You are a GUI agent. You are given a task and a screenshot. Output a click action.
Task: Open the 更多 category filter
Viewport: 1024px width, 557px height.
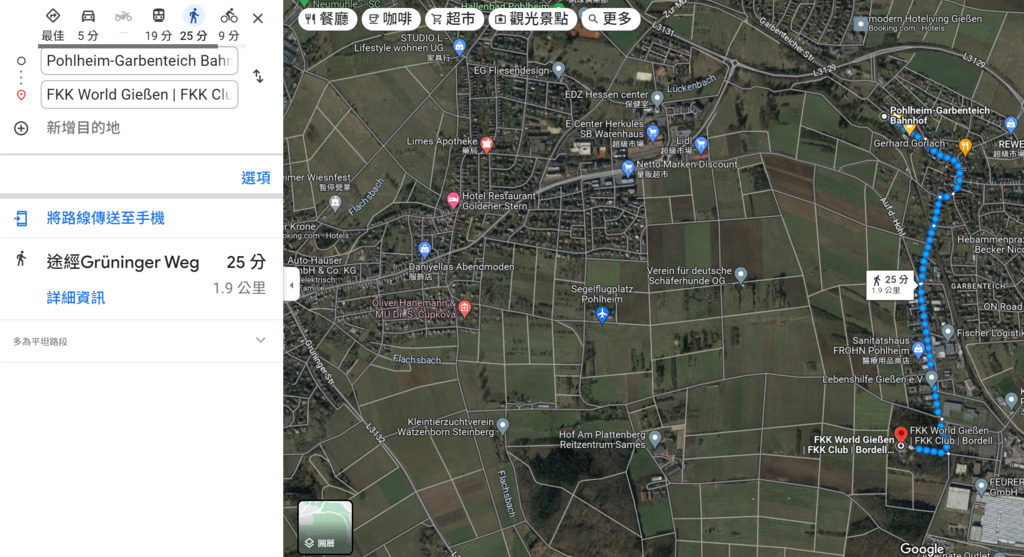(610, 19)
